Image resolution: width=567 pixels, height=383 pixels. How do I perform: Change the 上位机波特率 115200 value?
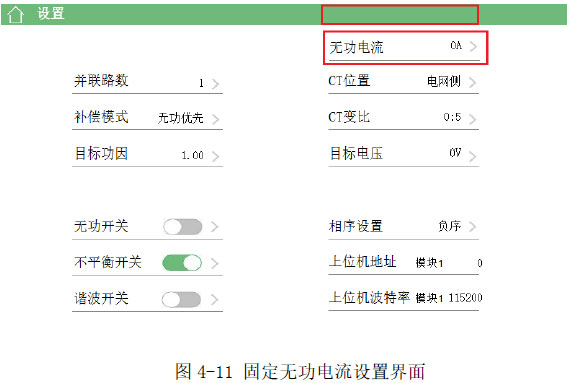coord(465,298)
